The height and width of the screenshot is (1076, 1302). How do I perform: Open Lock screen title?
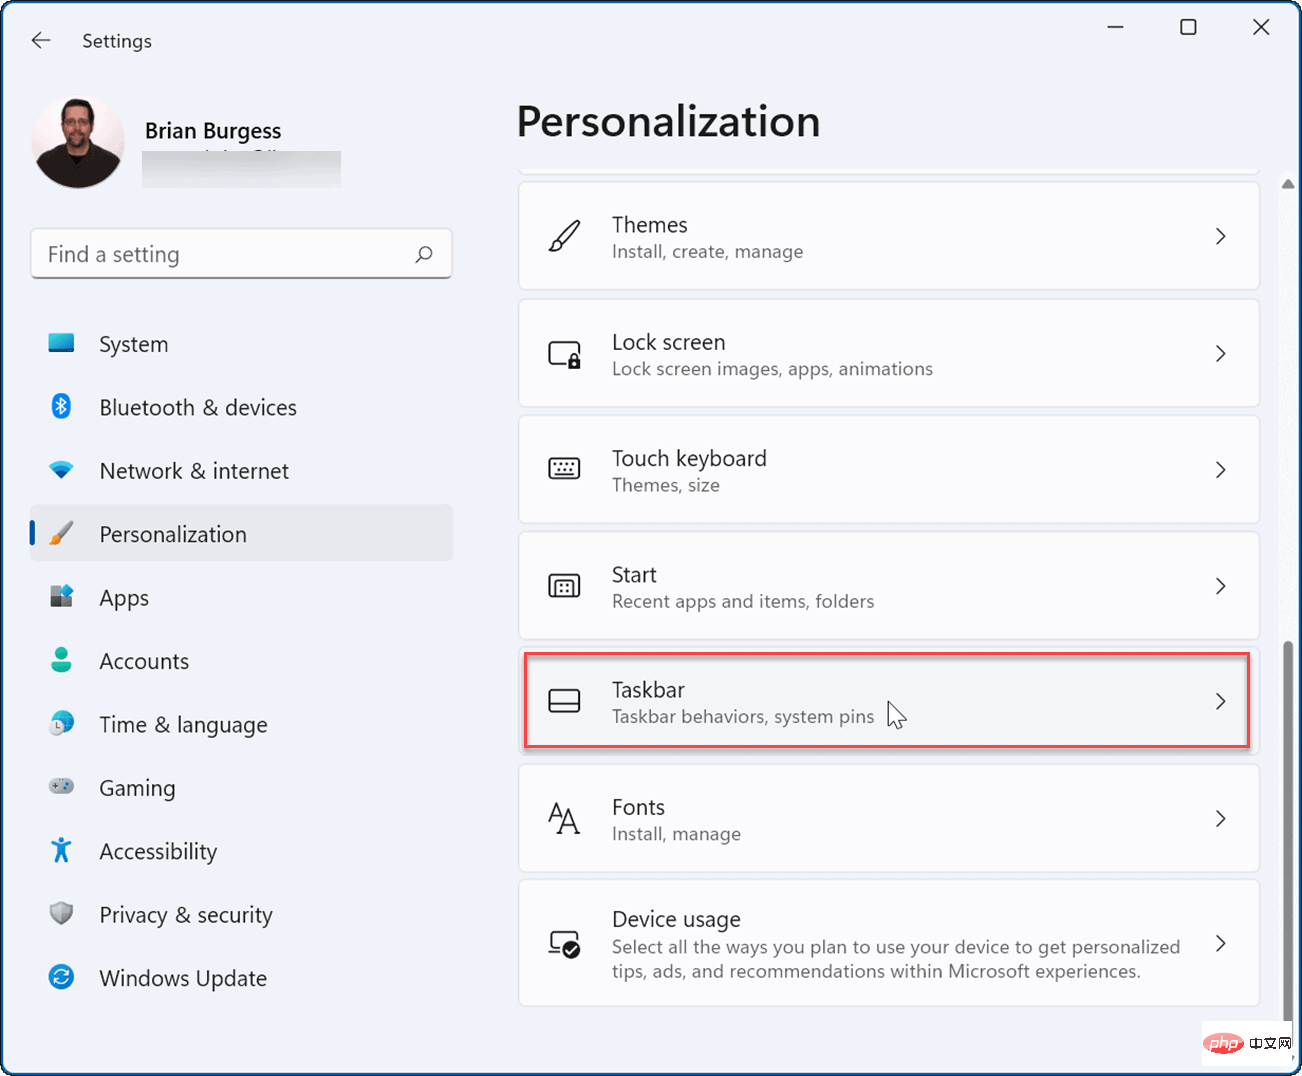tap(668, 342)
